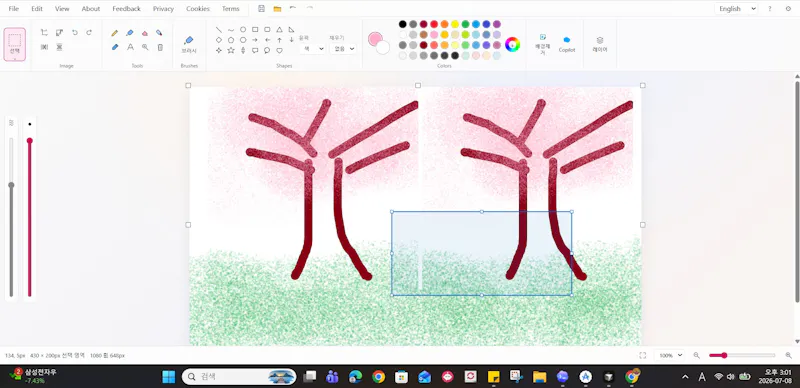Open the Privacy link
This screenshot has width=800, height=388.
[163, 9]
